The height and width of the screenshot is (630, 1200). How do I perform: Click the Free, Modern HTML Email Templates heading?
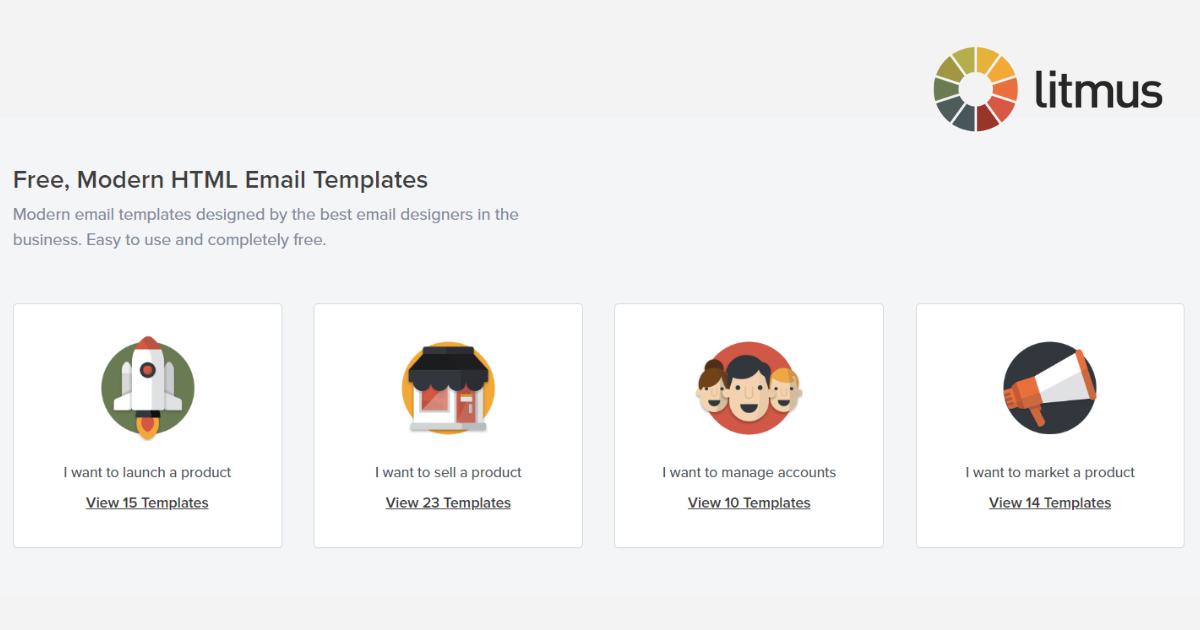coord(220,180)
